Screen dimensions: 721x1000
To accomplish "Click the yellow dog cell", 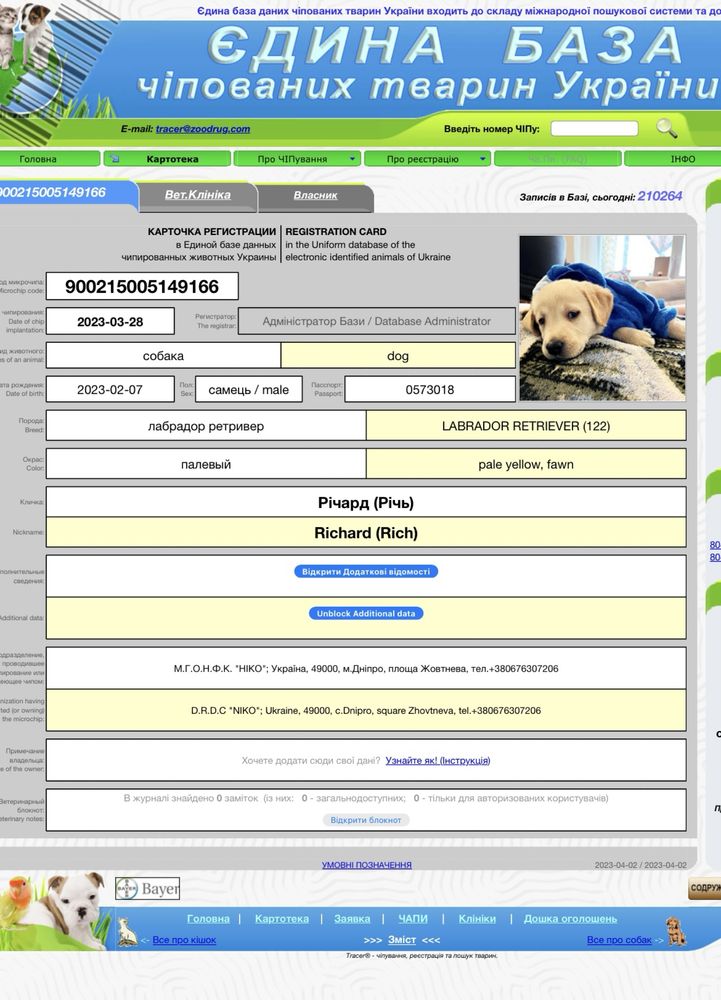I will click(x=398, y=355).
